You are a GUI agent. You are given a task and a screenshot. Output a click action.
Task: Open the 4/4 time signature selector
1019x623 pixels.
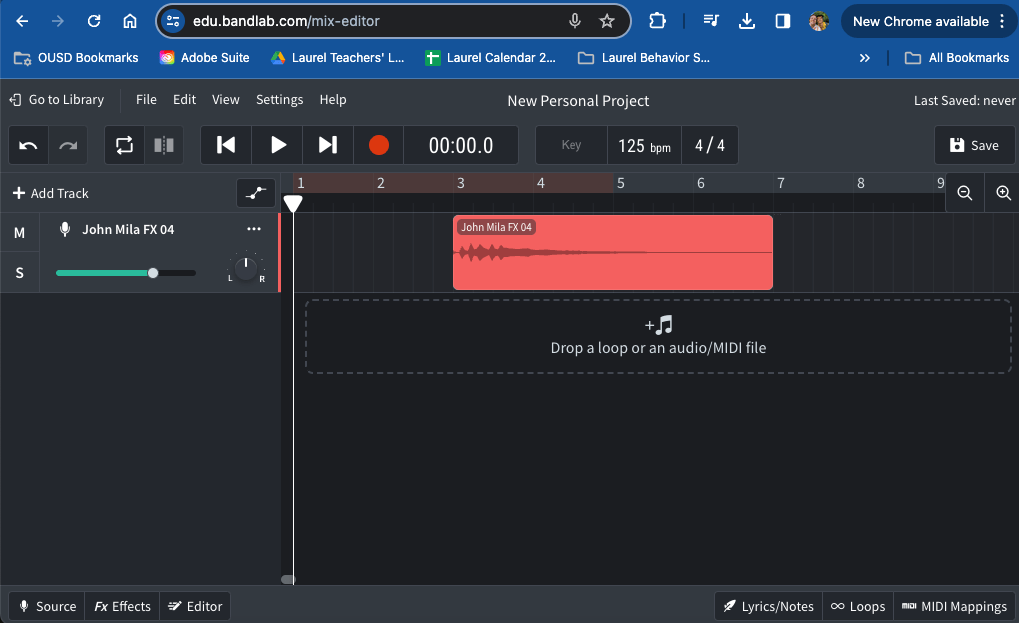click(x=710, y=145)
